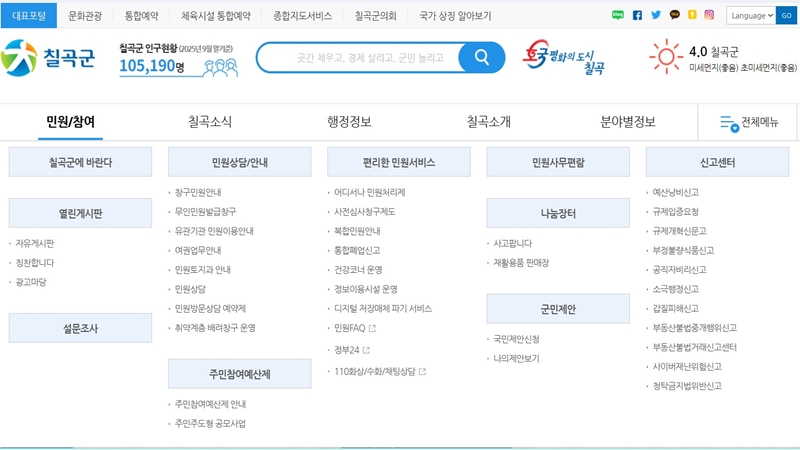Image resolution: width=800 pixels, height=450 pixels.
Task: Select the 칠곡소식 main menu
Action: click(210, 122)
